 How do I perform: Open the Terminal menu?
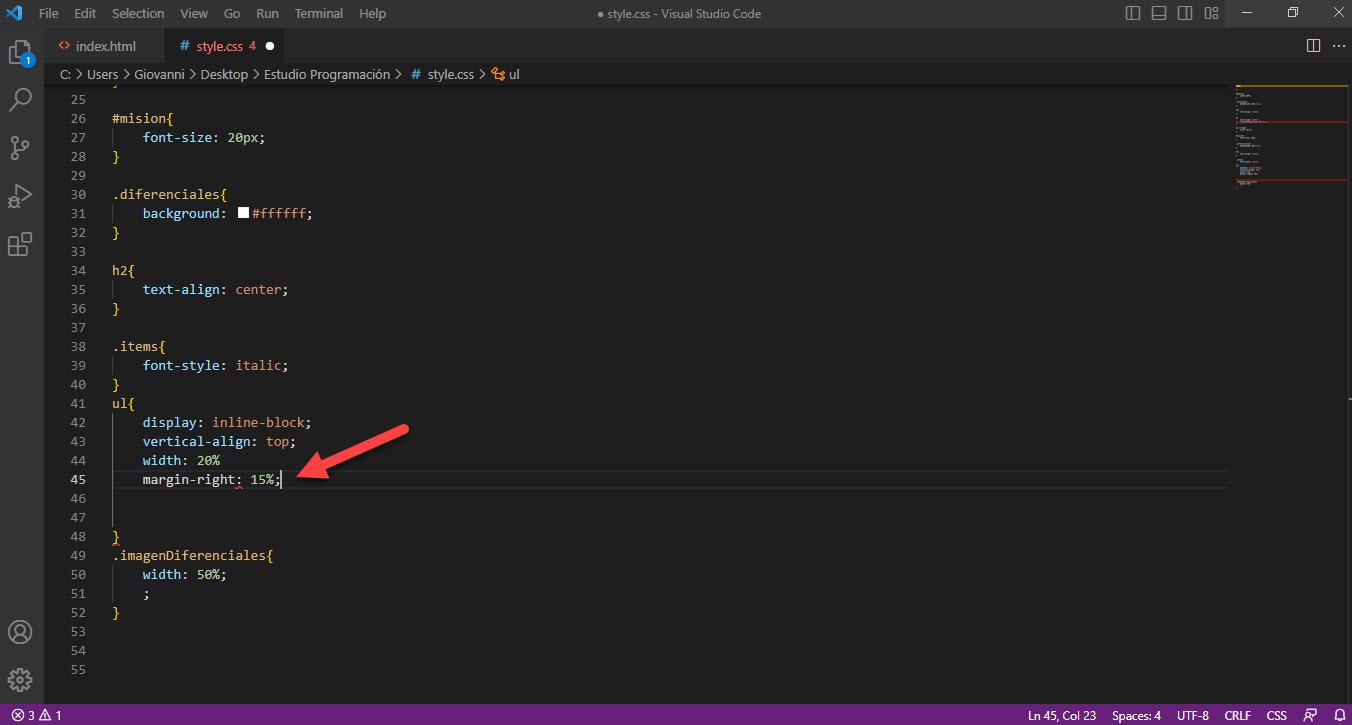[x=319, y=13]
